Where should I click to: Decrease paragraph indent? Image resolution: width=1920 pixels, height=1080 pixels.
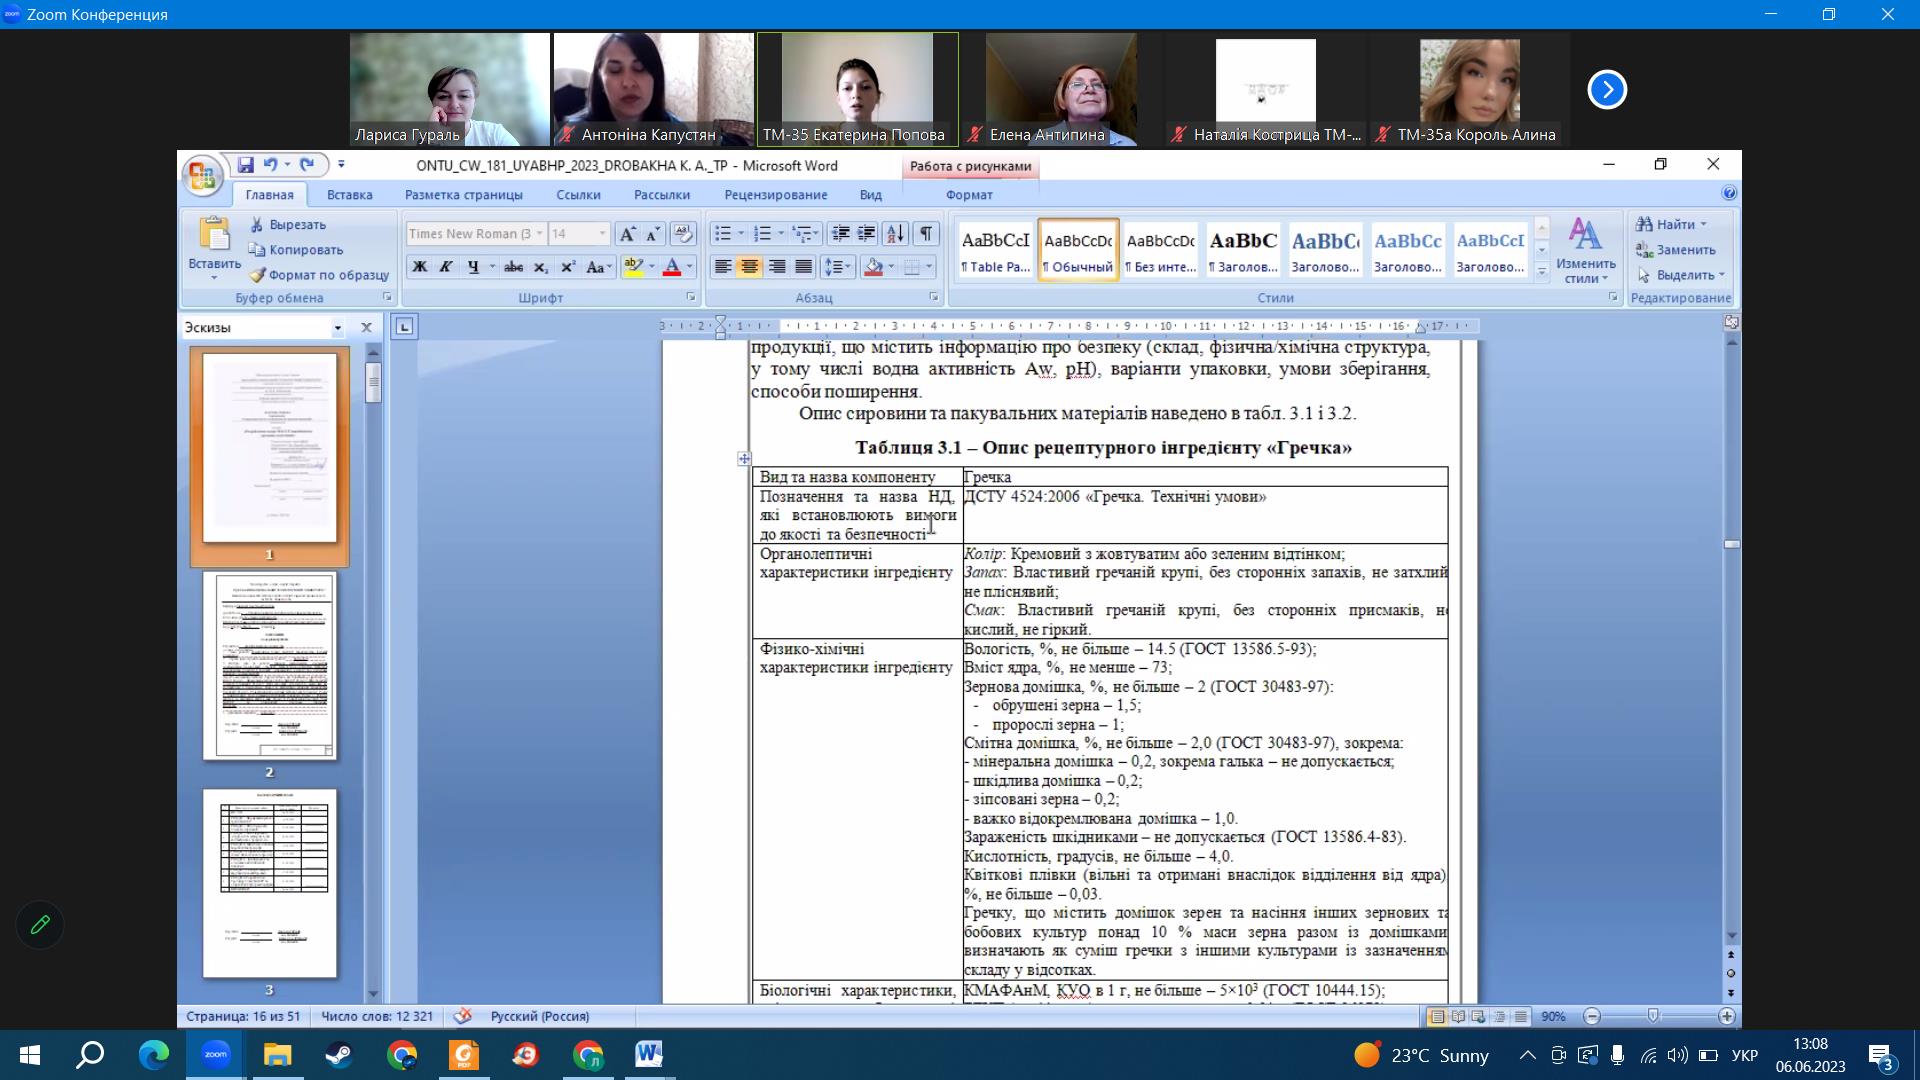pos(841,234)
